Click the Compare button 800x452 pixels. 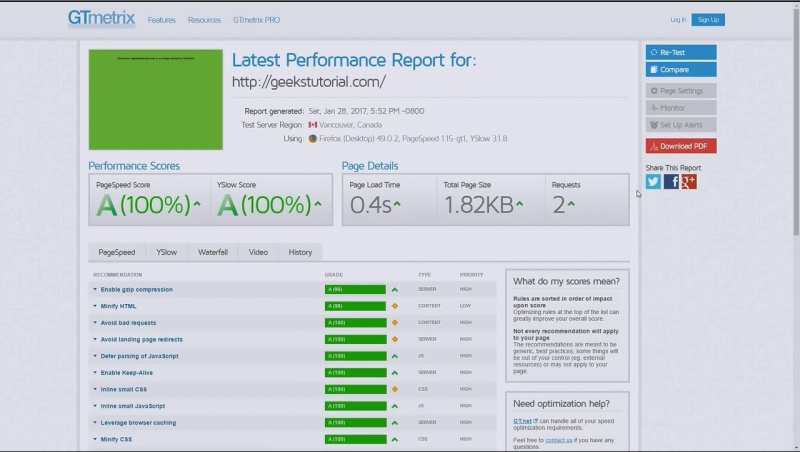(681, 69)
